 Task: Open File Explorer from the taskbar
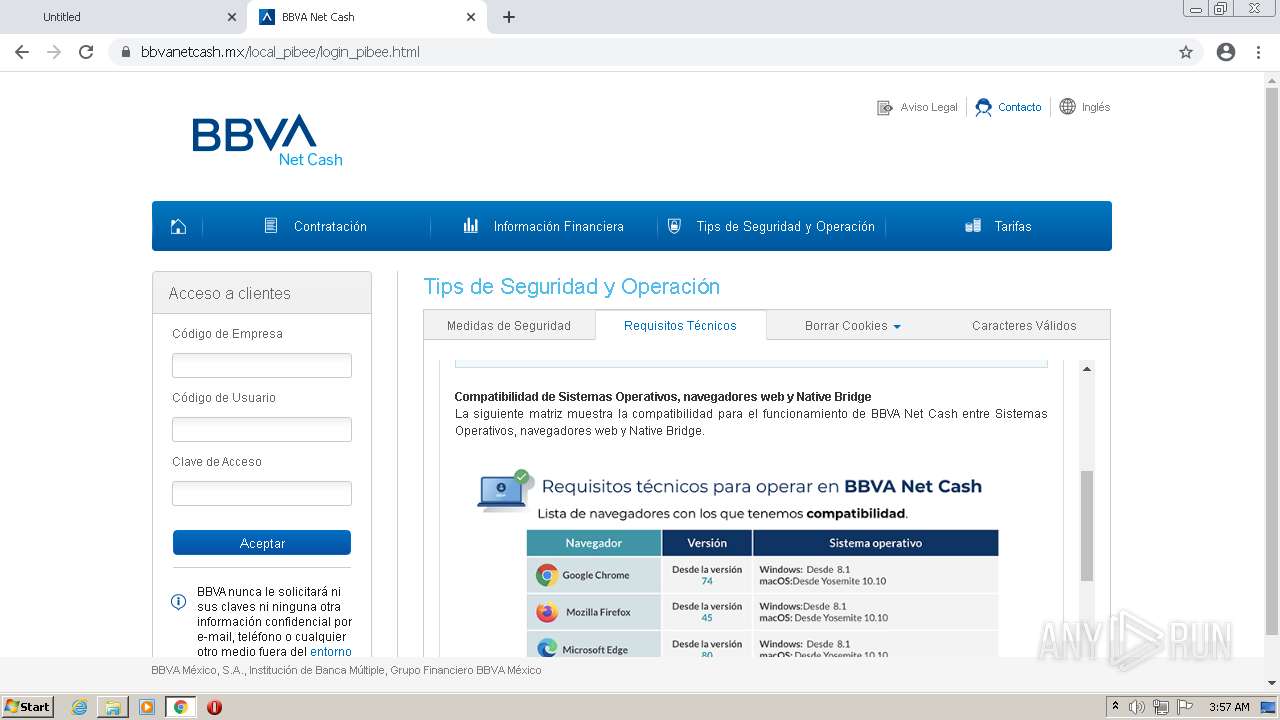click(113, 707)
